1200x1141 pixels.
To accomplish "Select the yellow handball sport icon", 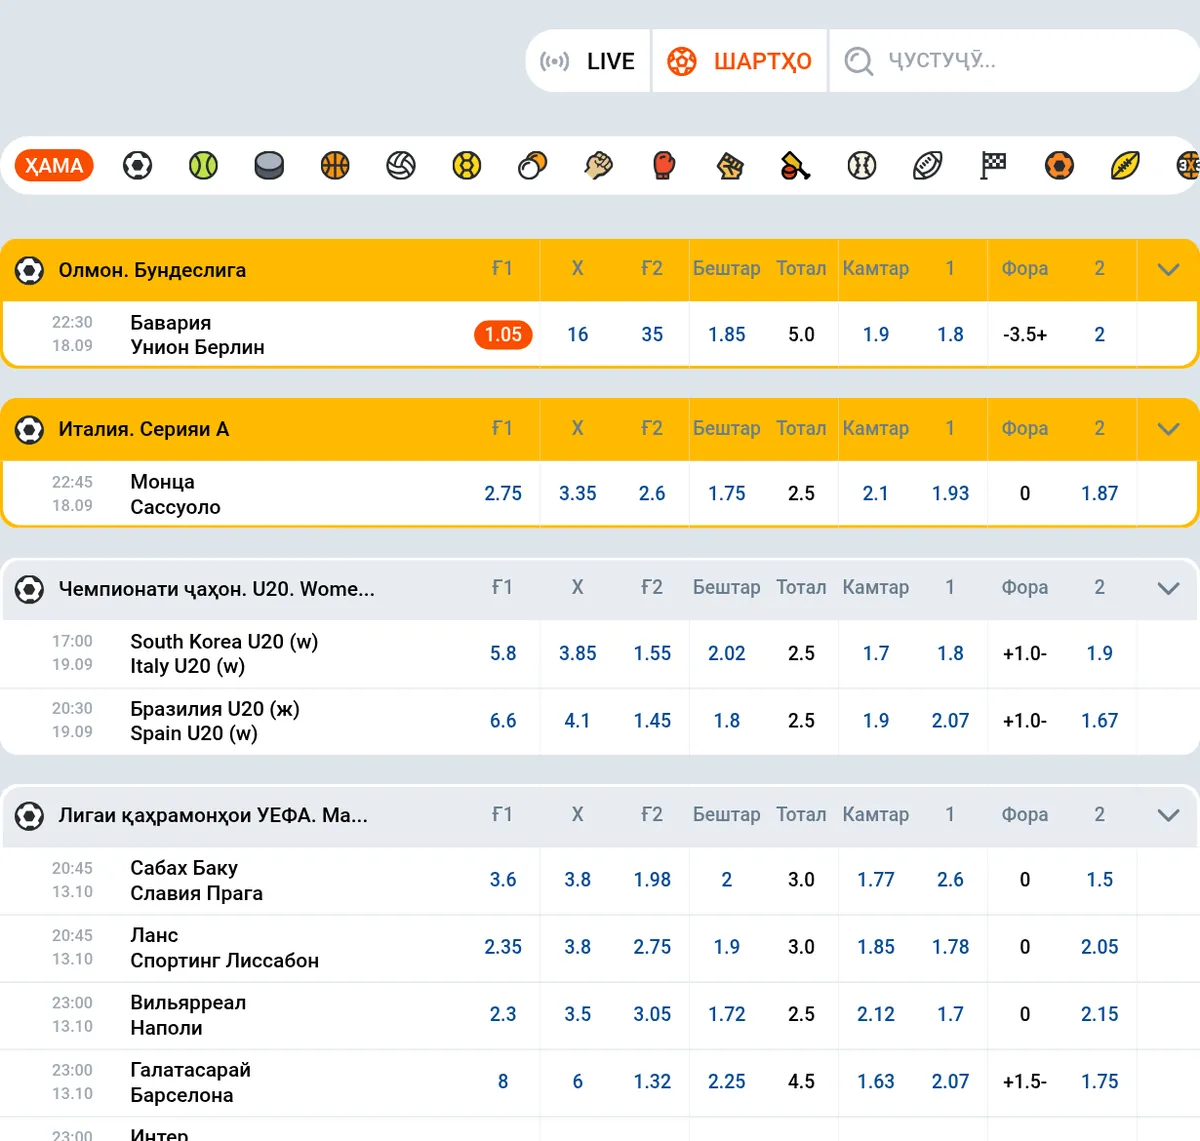I will tap(467, 165).
